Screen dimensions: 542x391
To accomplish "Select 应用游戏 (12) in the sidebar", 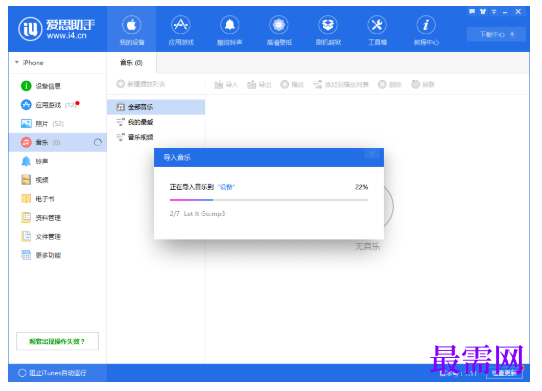I will (58, 105).
